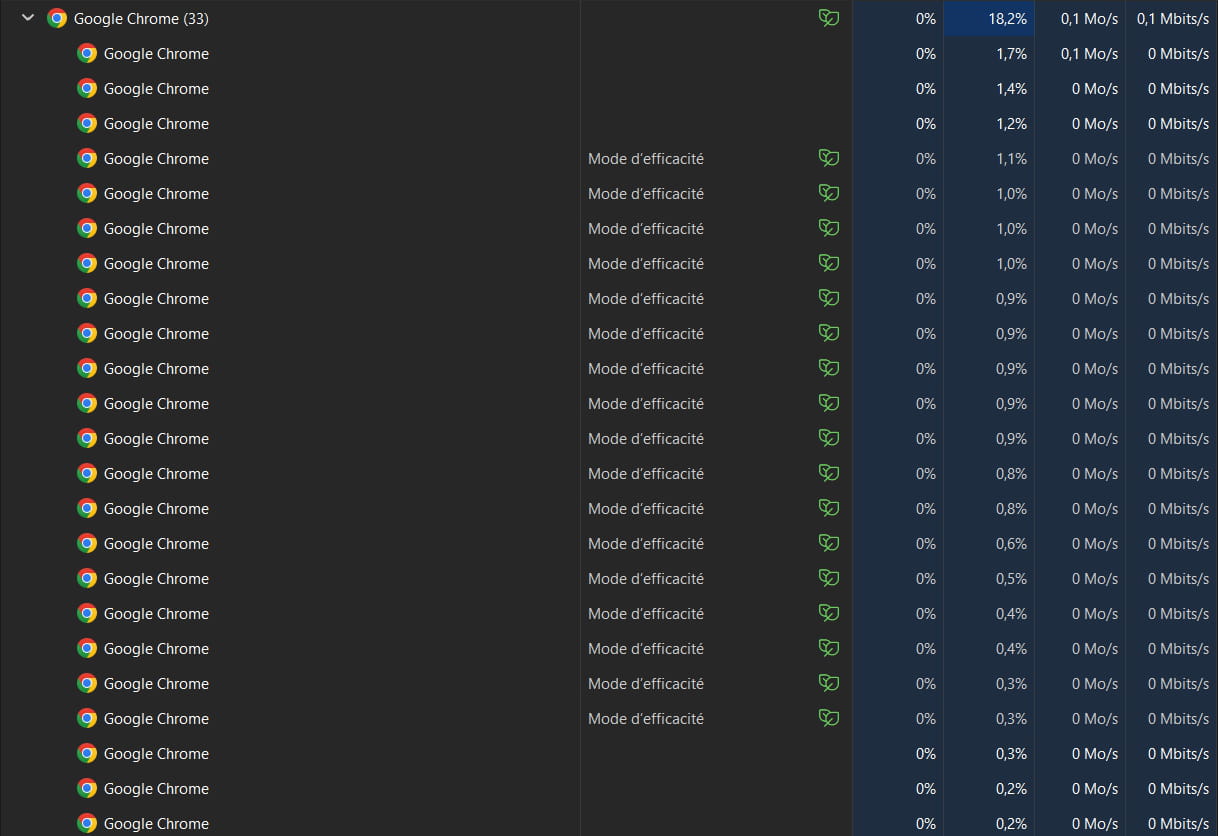Click Chrome icon of the 0,5% process
Image resolution: width=1218 pixels, height=836 pixels.
click(x=87, y=578)
